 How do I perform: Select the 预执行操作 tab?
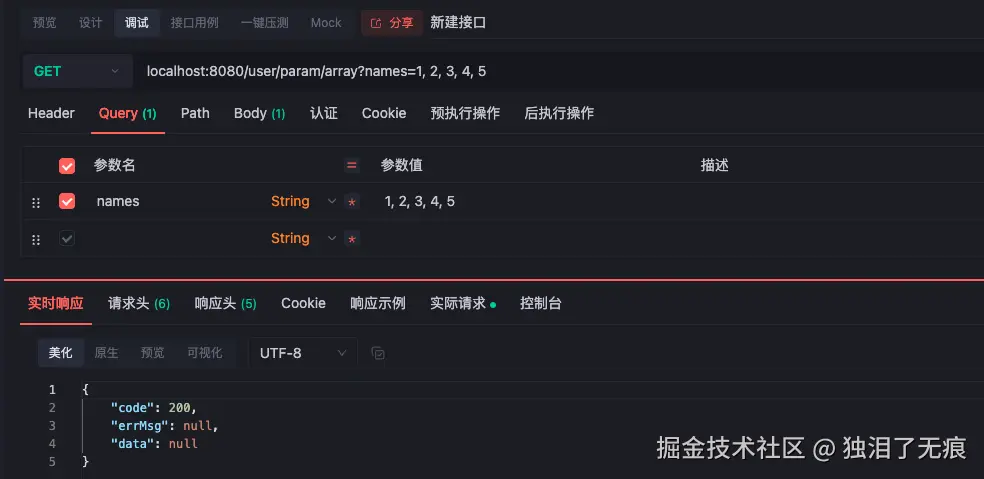[465, 113]
